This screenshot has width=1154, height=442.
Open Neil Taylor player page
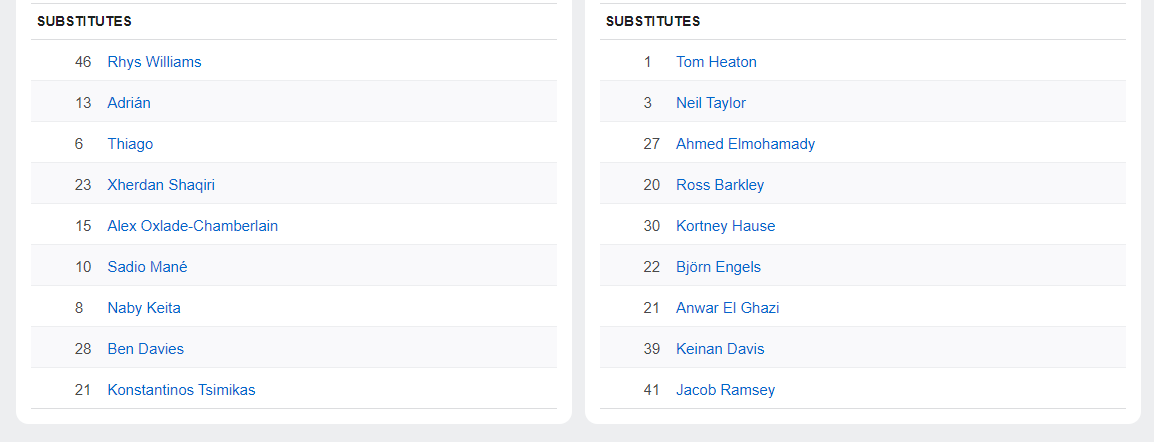pyautogui.click(x=710, y=103)
